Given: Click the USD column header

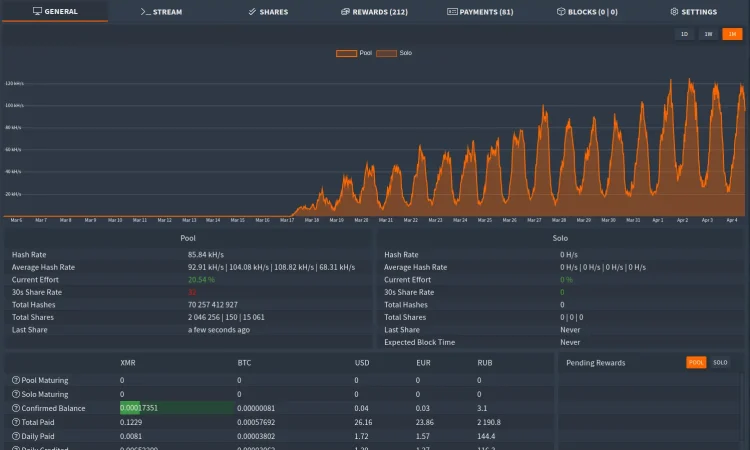Looking at the screenshot, I should [x=362, y=362].
